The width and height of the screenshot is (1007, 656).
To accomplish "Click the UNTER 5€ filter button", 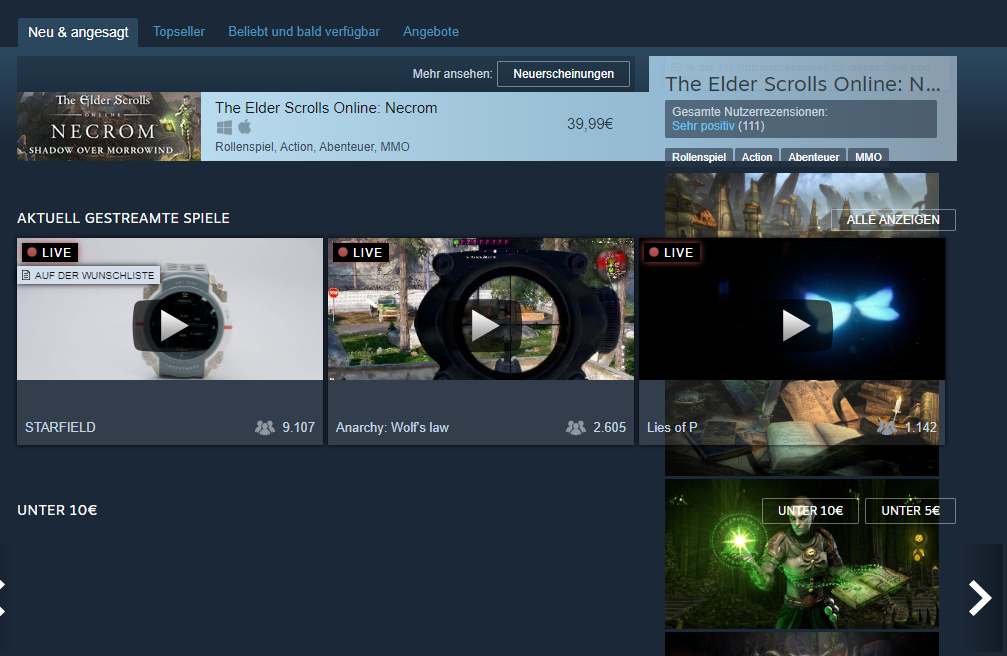I will tap(910, 511).
